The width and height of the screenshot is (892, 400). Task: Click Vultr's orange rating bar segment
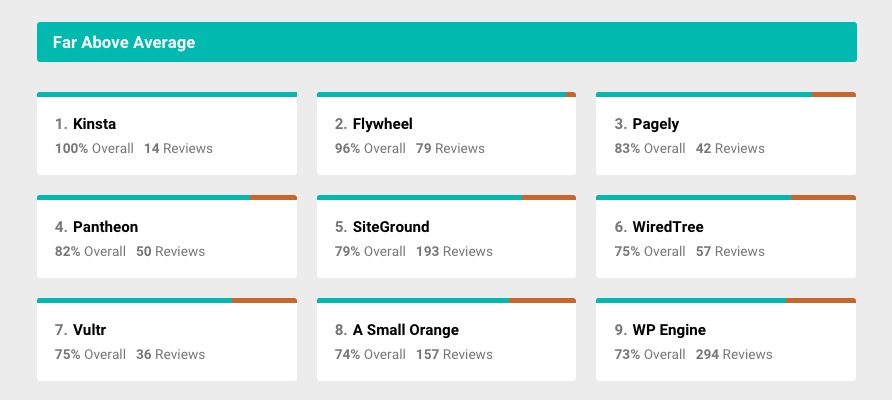(265, 300)
